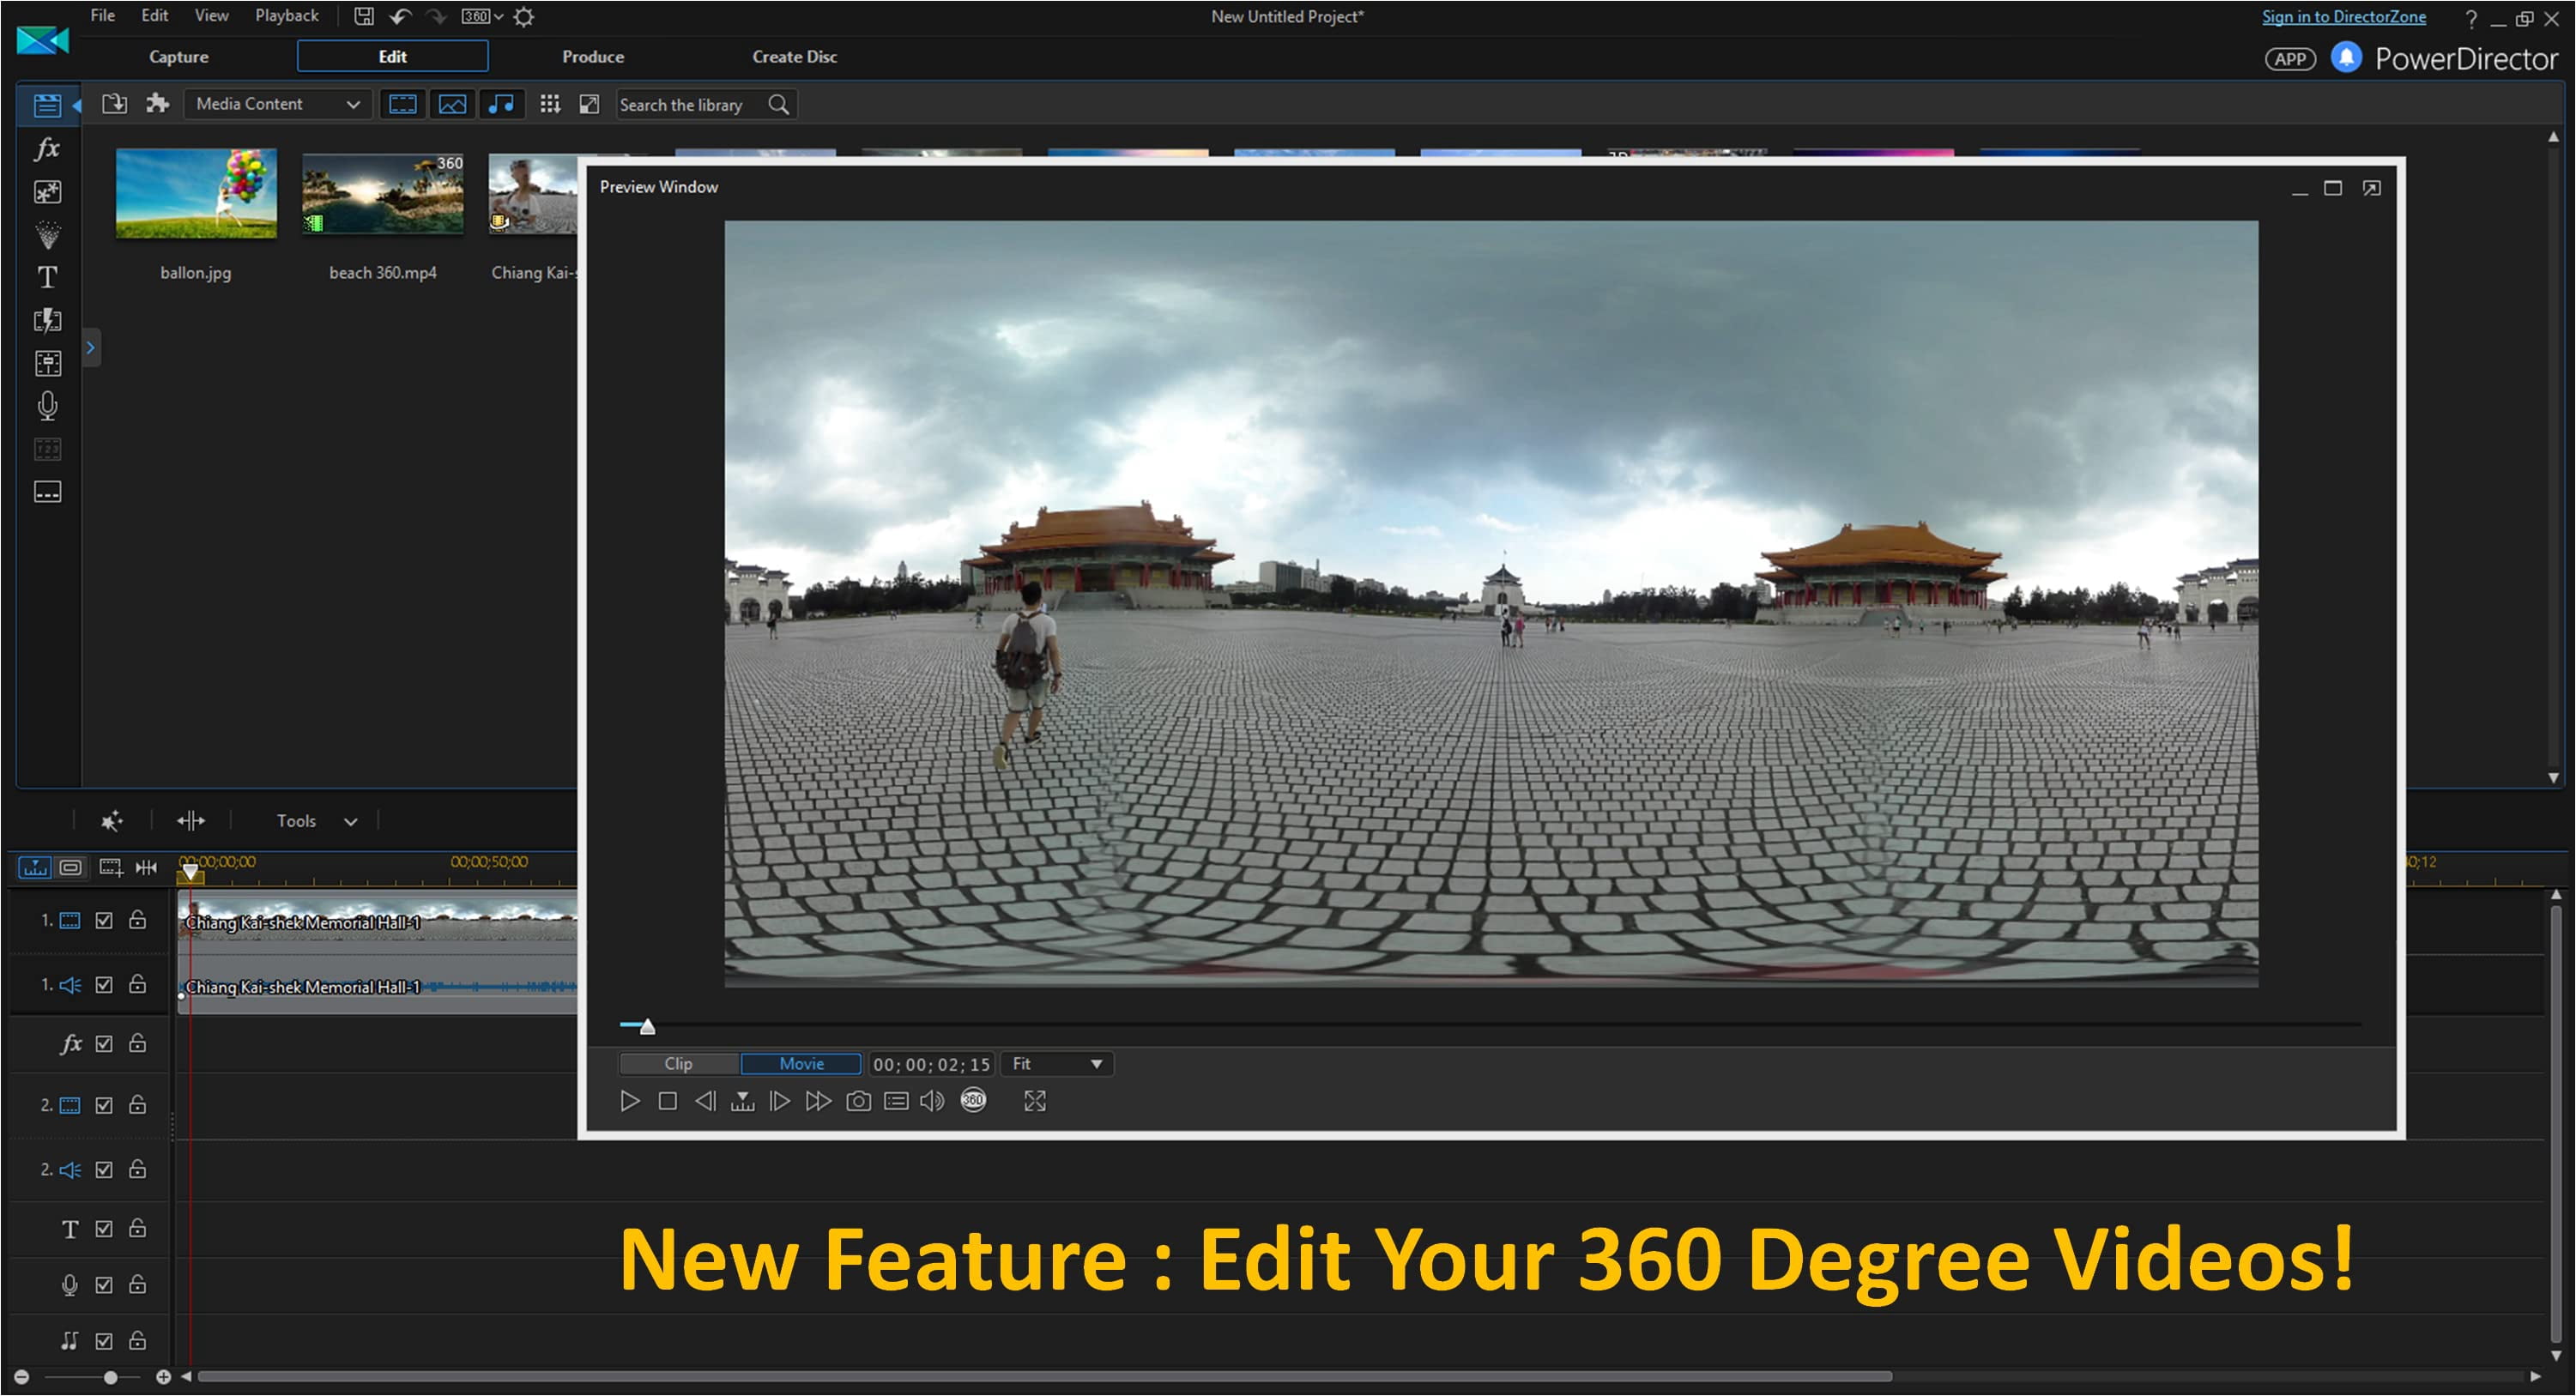
Task: Open the Title Room T icon
Action: (x=47, y=277)
